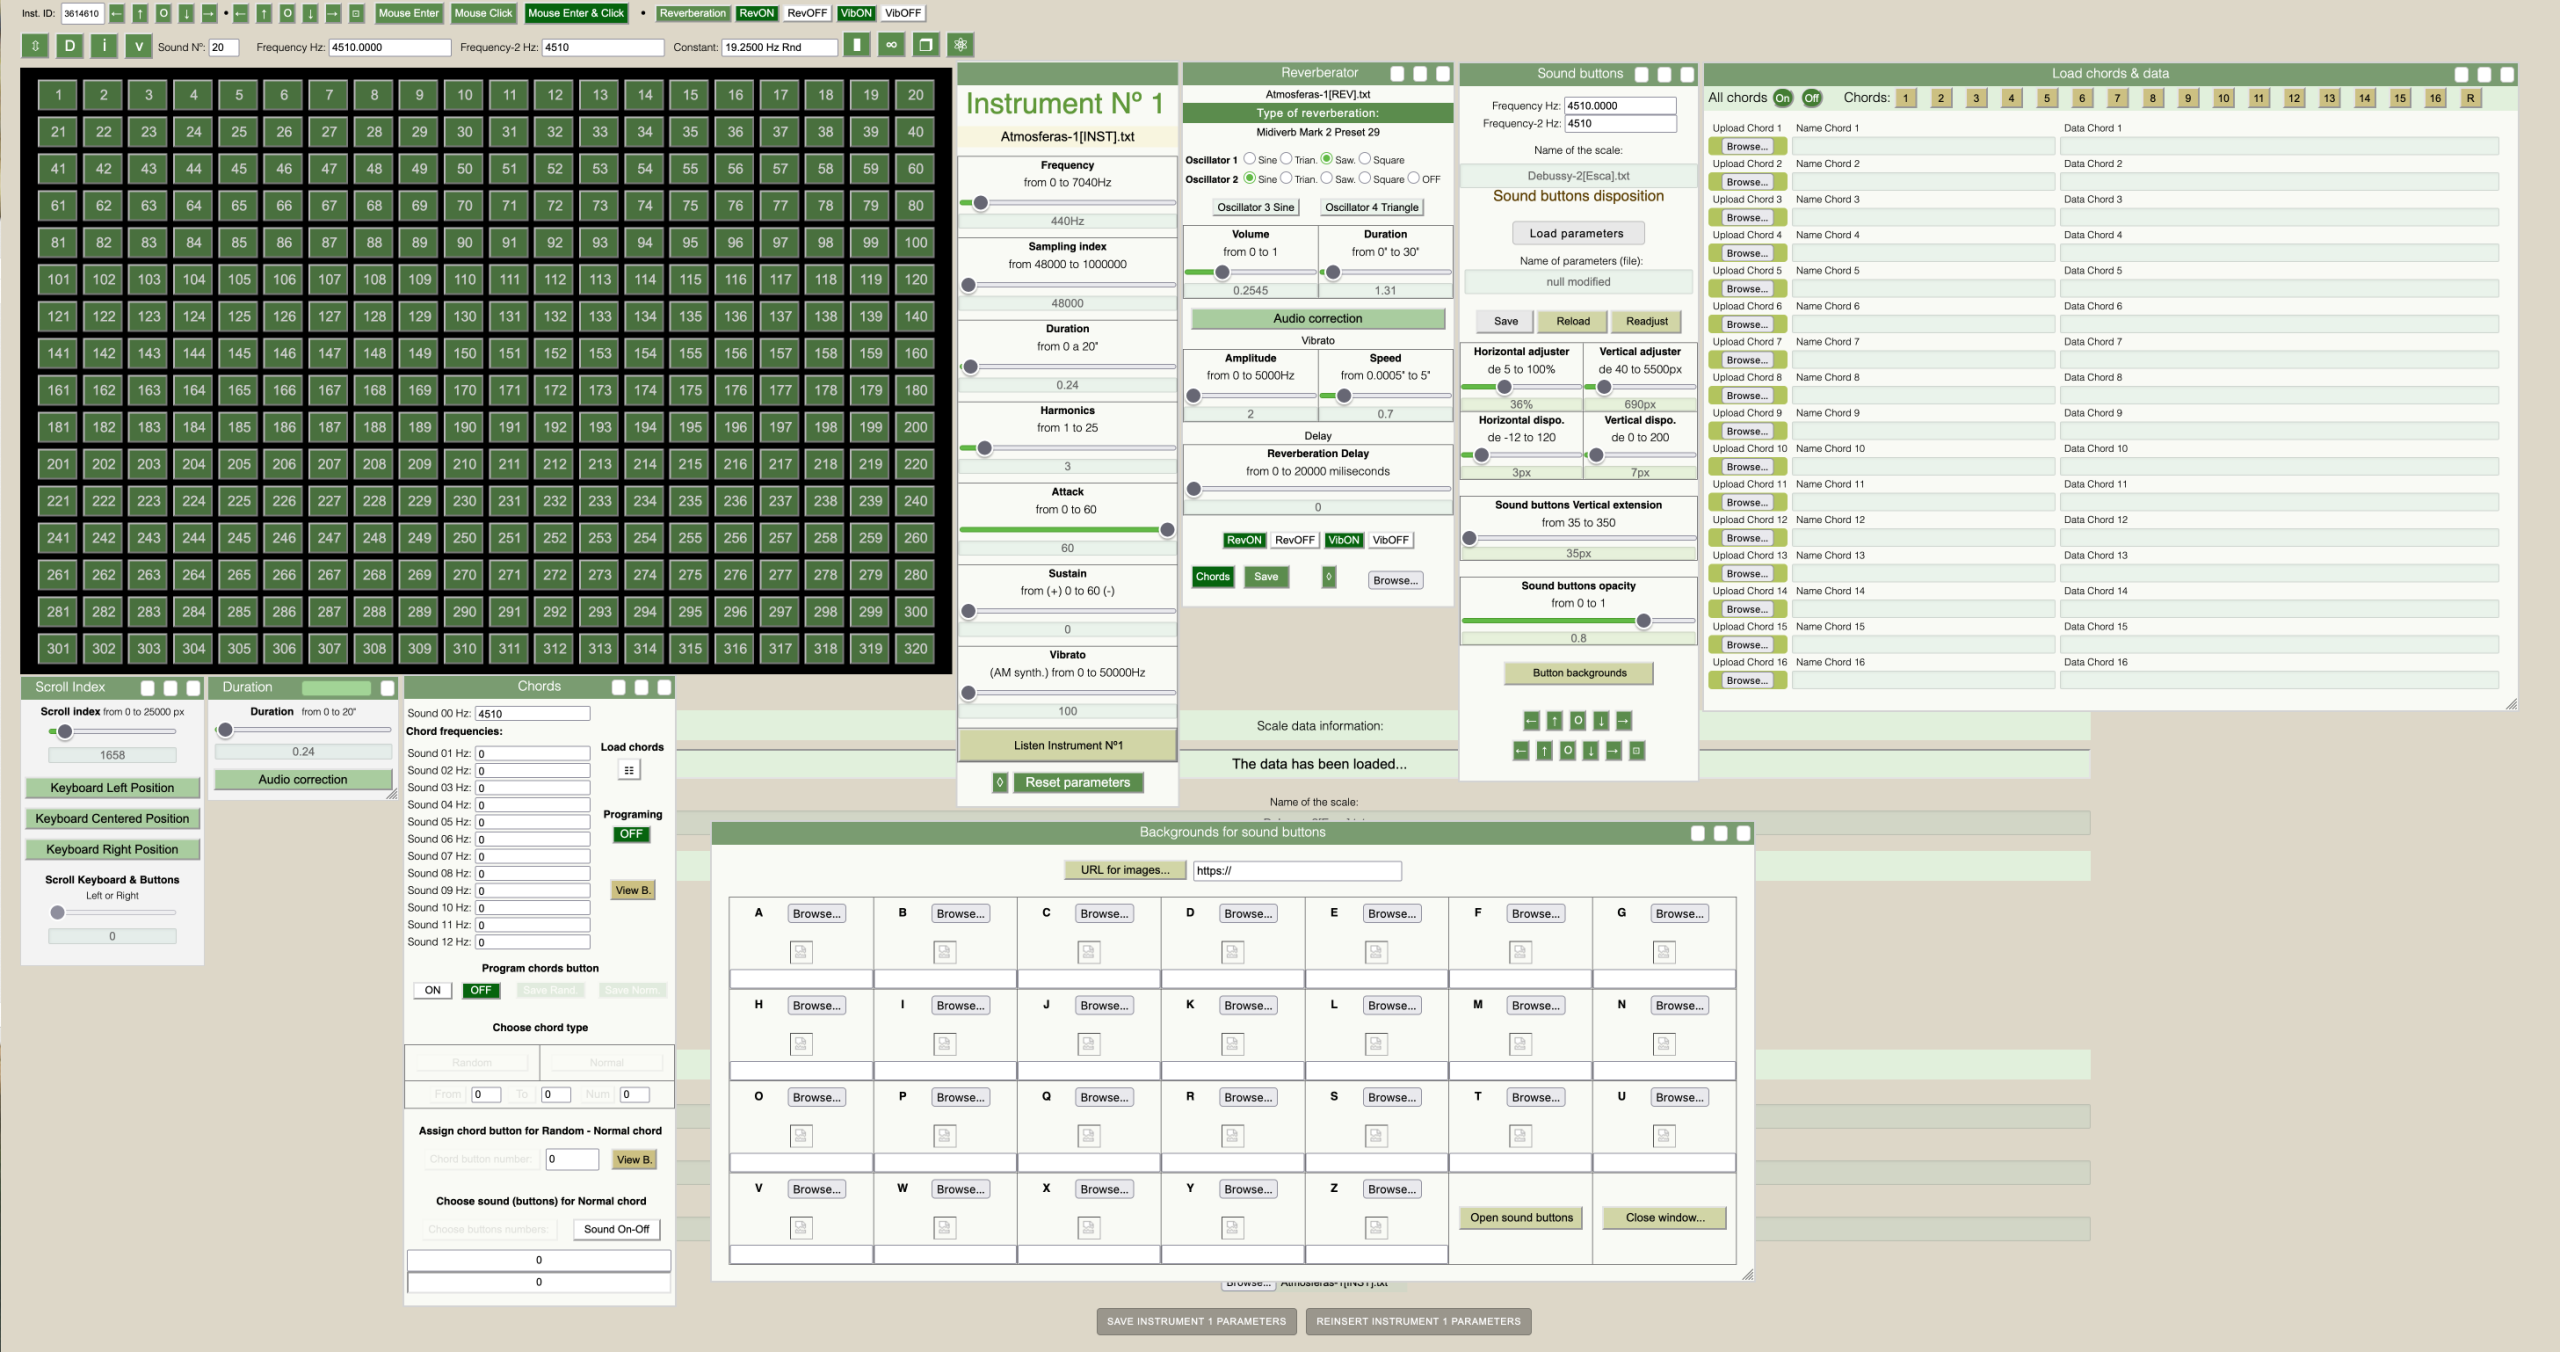The image size is (2560, 1352).
Task: Select Mouse Enter & Click mode
Action: pos(576,13)
